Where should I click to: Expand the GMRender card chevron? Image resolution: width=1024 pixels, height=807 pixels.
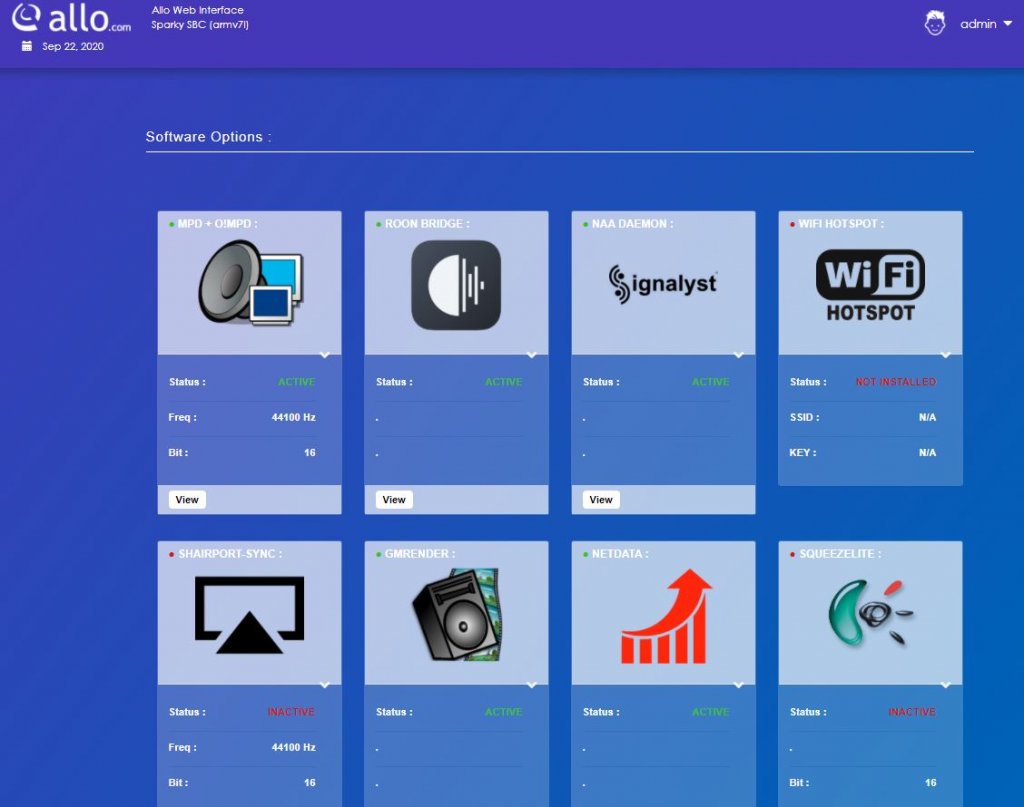[x=532, y=685]
